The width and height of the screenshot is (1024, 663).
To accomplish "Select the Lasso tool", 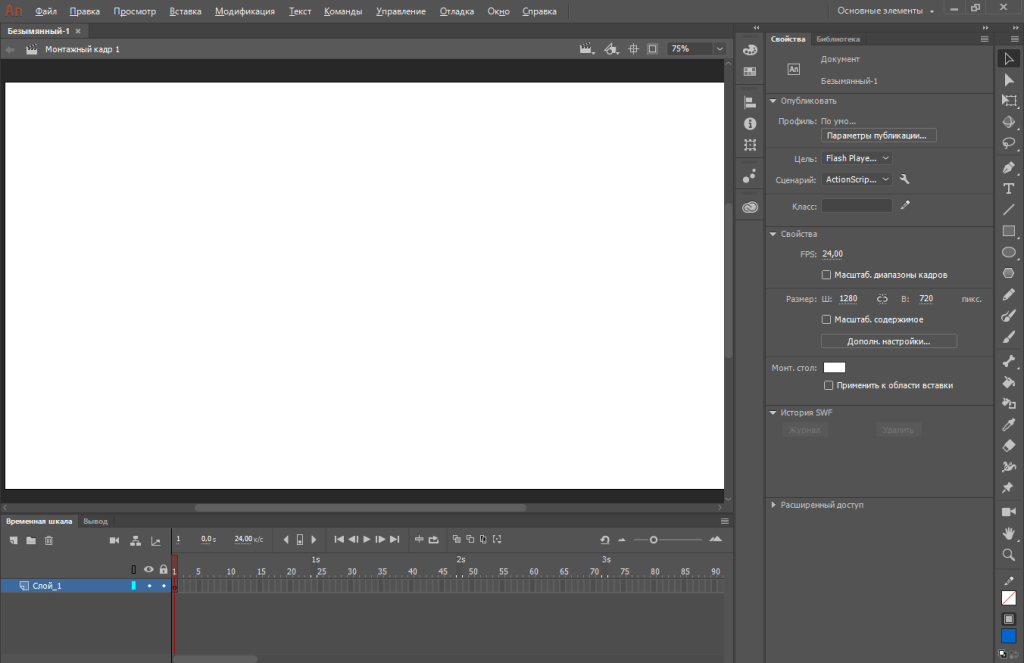I will (x=1008, y=143).
